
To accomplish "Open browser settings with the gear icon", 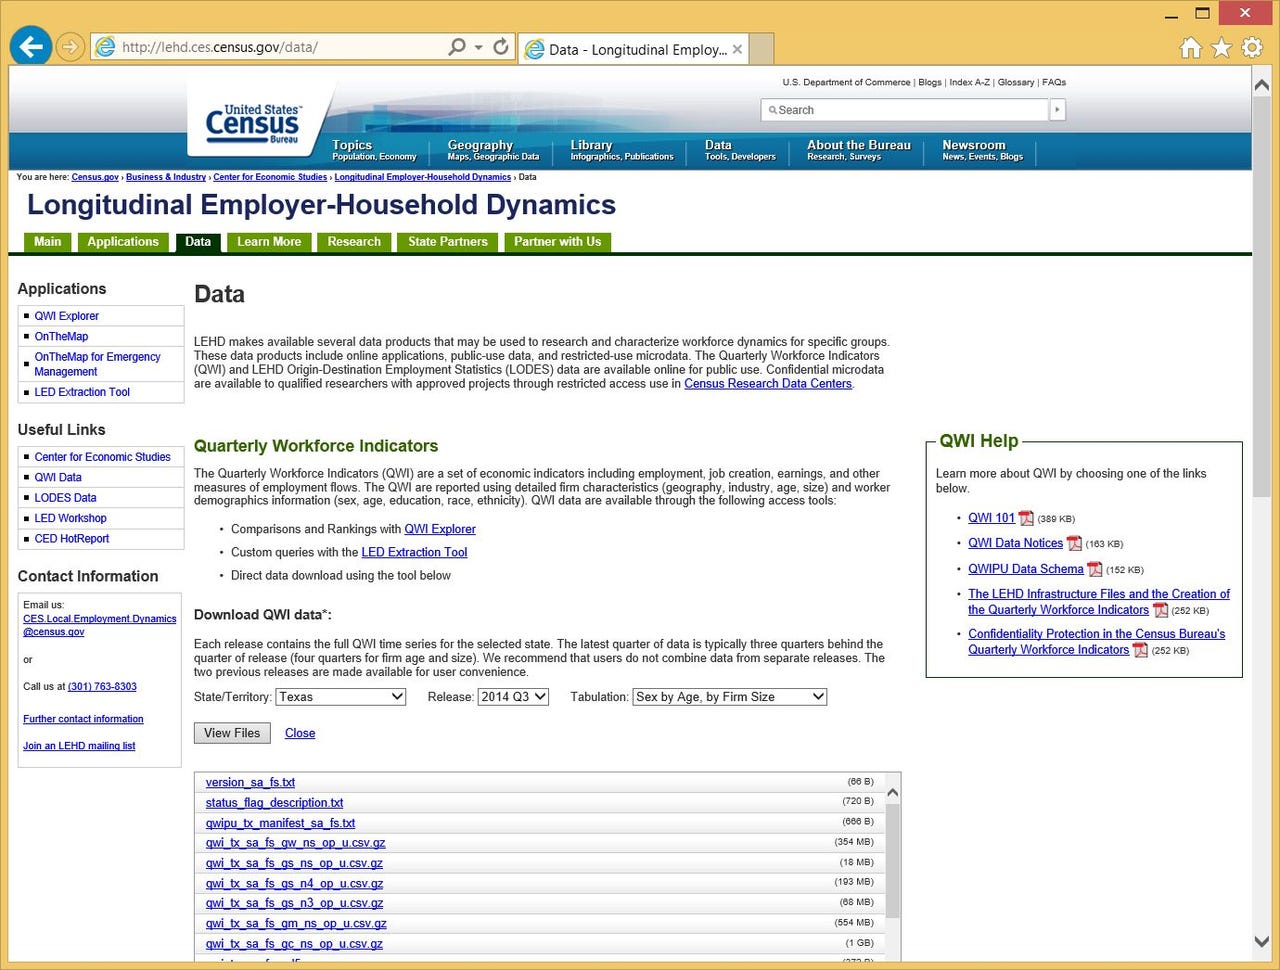I will [1252, 47].
